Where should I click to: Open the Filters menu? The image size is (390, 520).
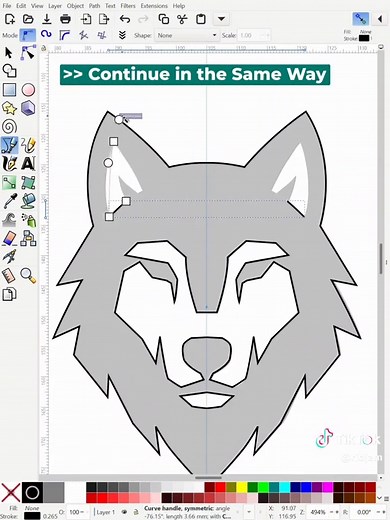(128, 6)
